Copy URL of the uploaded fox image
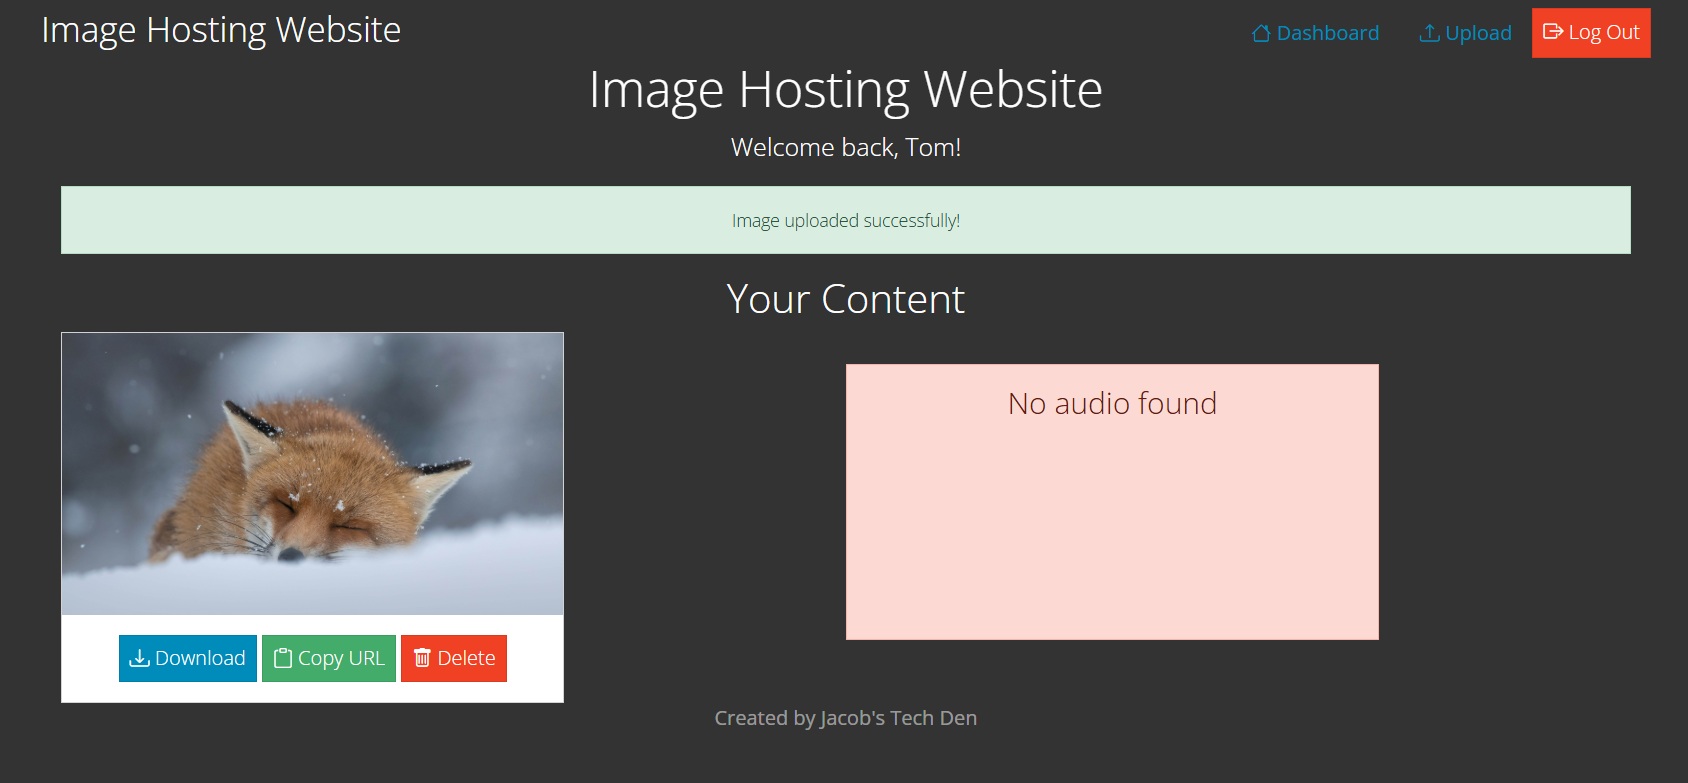 click(329, 658)
